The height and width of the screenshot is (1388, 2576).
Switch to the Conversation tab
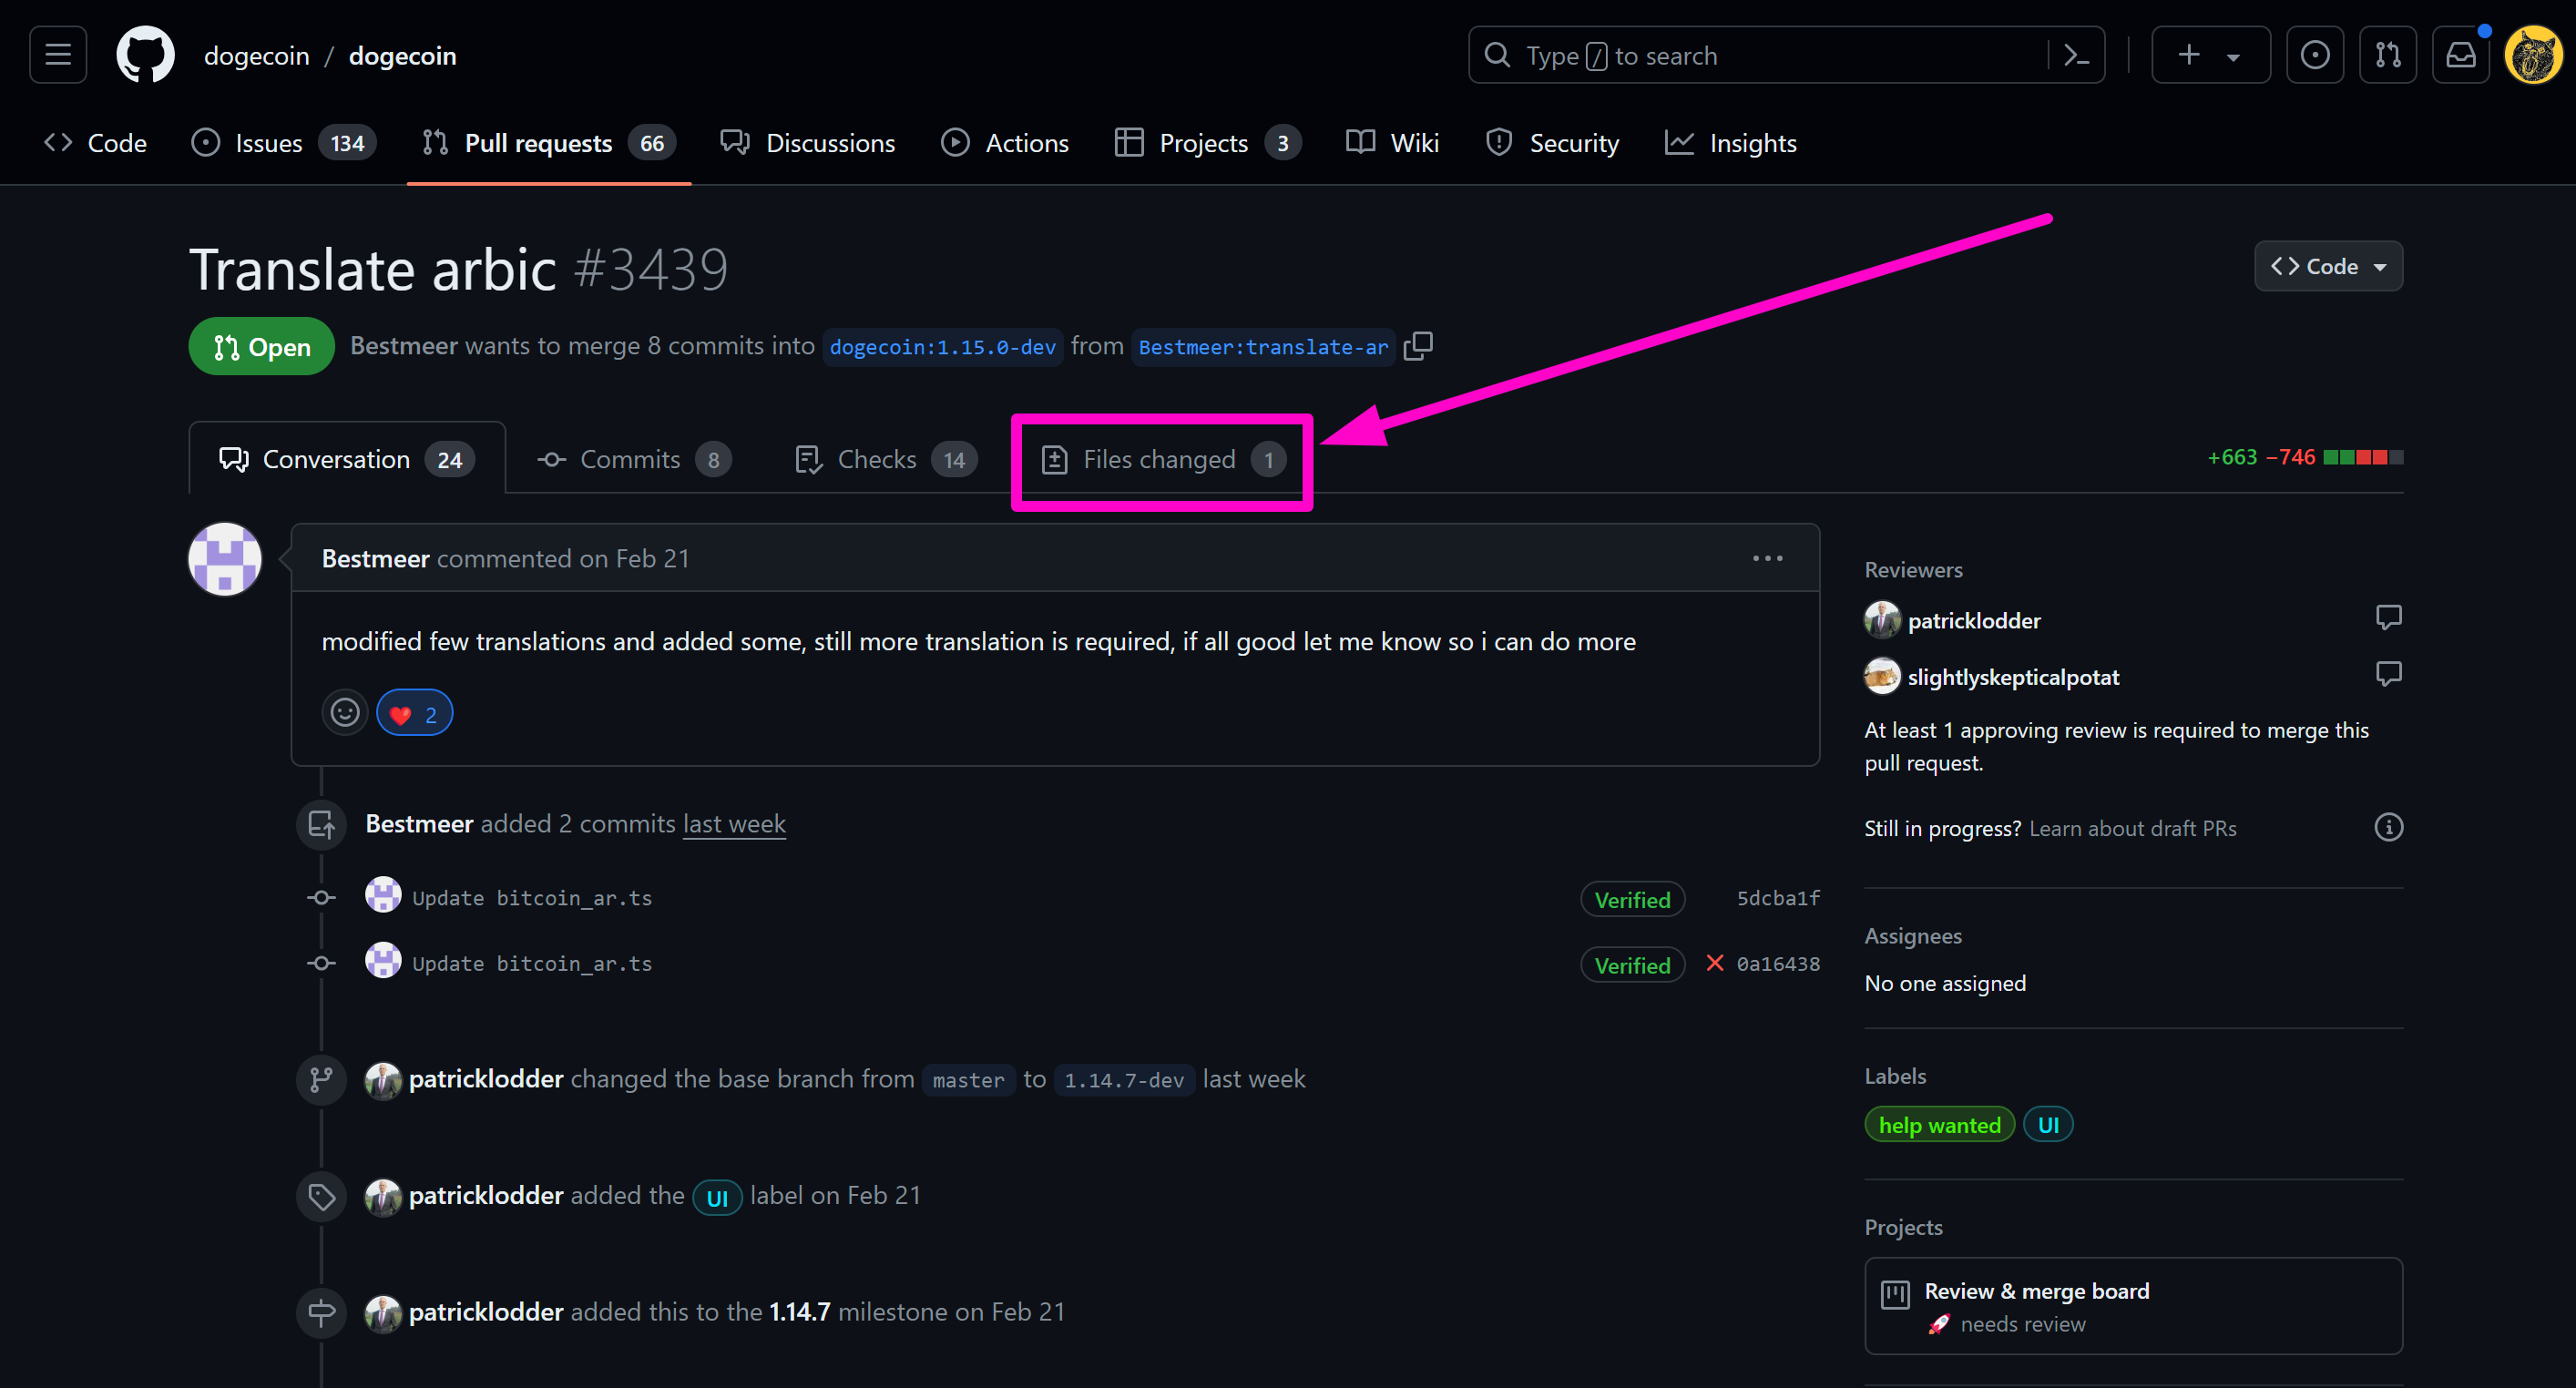347,459
